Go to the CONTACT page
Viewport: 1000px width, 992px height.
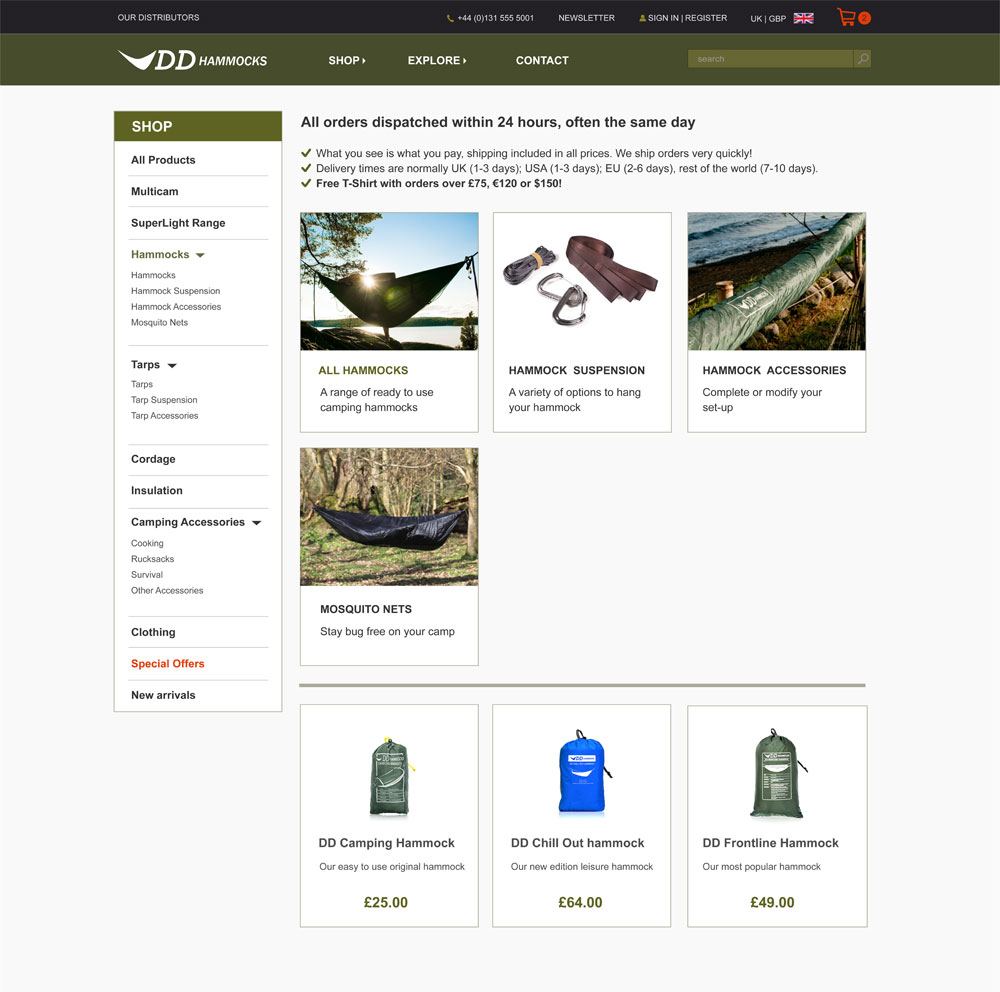[x=542, y=60]
